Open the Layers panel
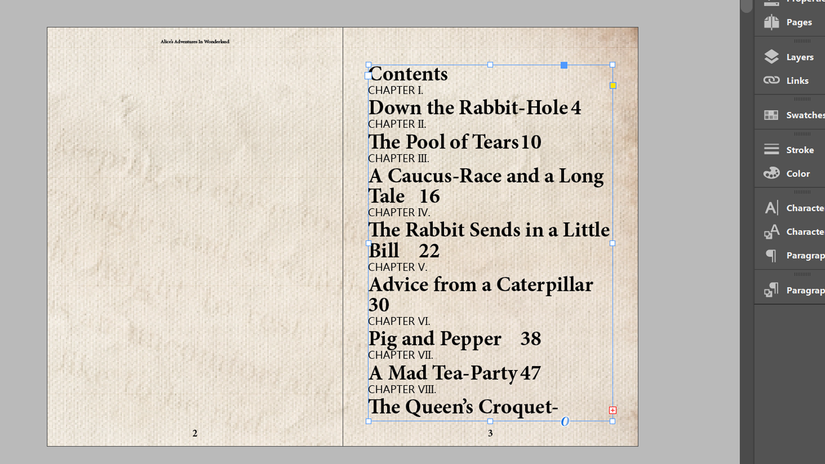This screenshot has height=464, width=825. (789, 57)
